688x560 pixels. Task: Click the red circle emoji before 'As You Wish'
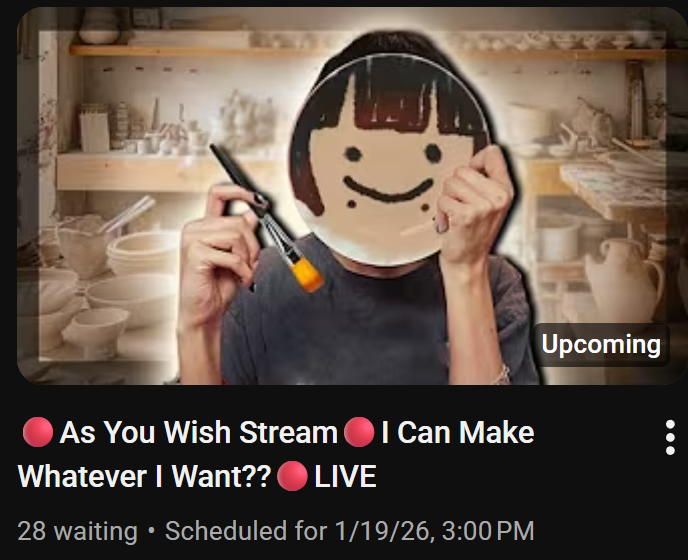point(38,432)
